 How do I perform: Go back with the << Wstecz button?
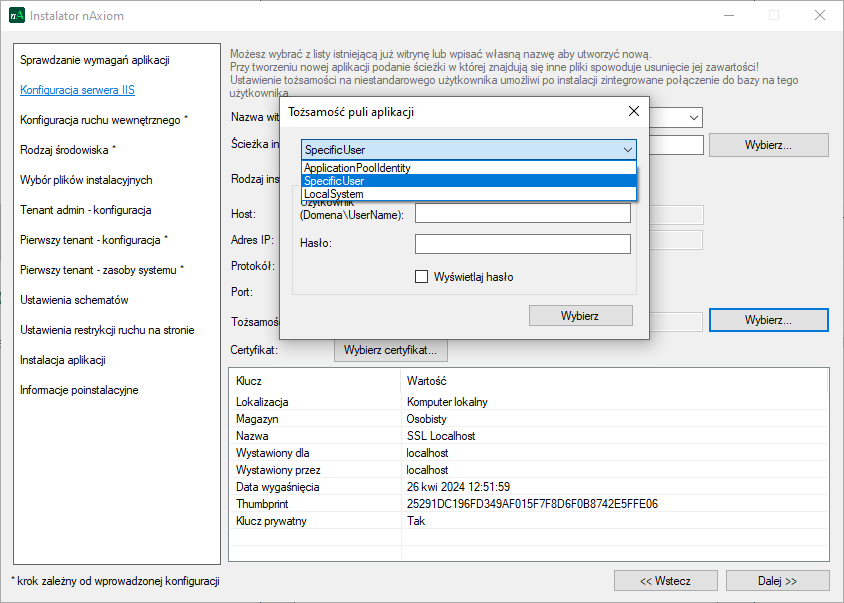click(666, 581)
